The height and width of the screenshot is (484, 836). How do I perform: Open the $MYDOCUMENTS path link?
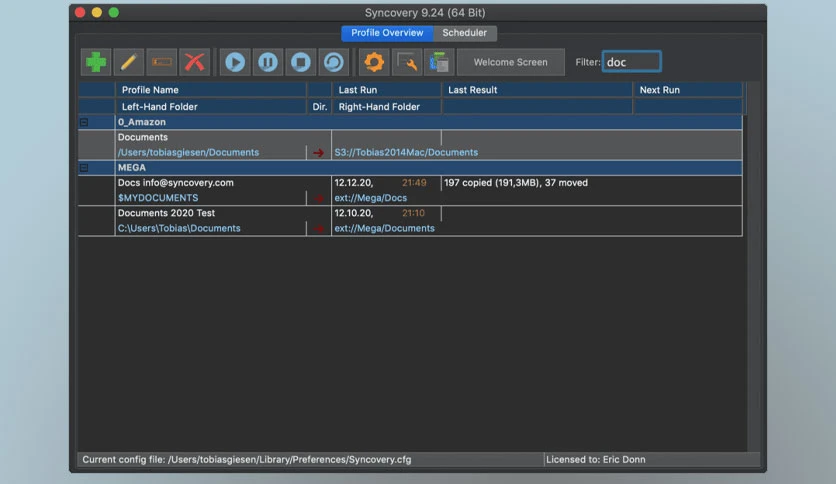point(158,198)
